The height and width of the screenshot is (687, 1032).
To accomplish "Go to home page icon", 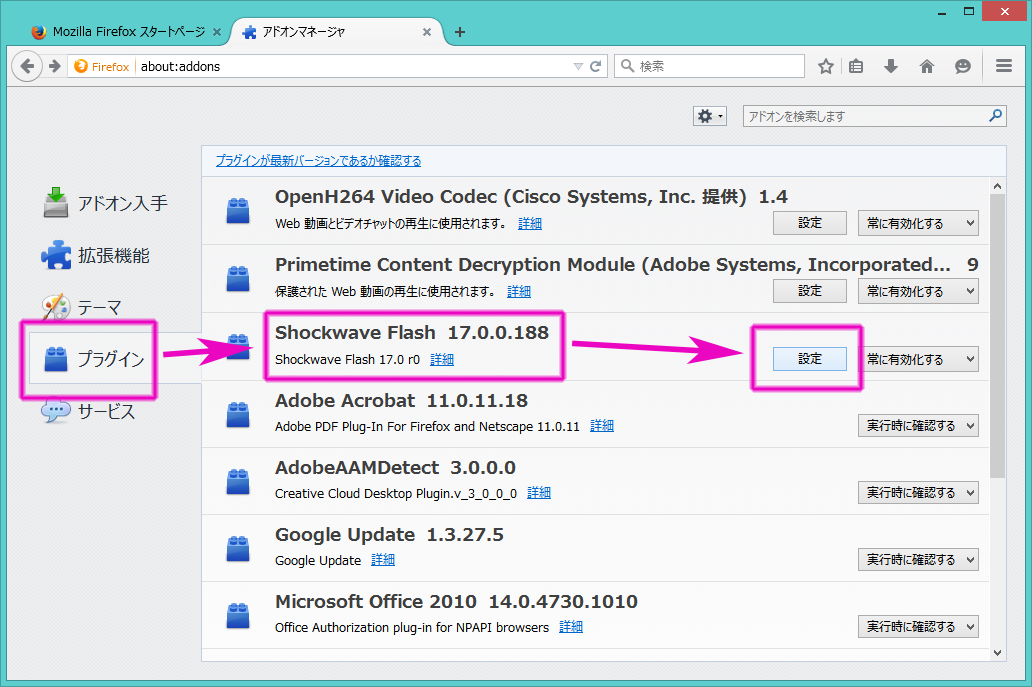I will click(x=927, y=66).
